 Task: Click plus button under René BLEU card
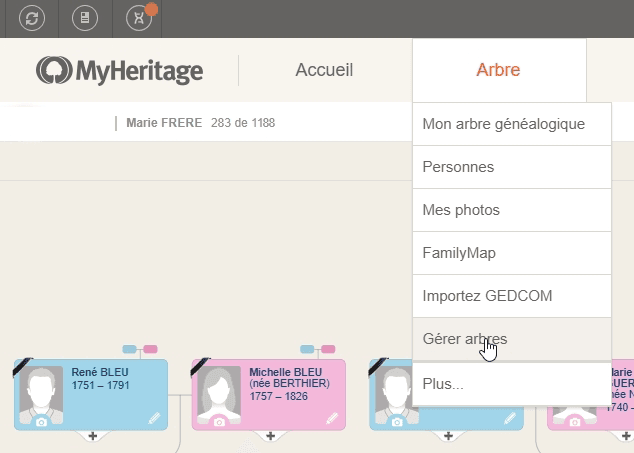[93, 436]
